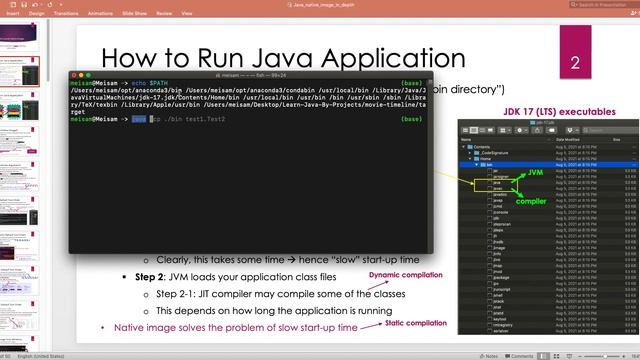Click the 'Dynamic compilation' label on slide
Screen dimensions: 640x360
tap(406, 275)
